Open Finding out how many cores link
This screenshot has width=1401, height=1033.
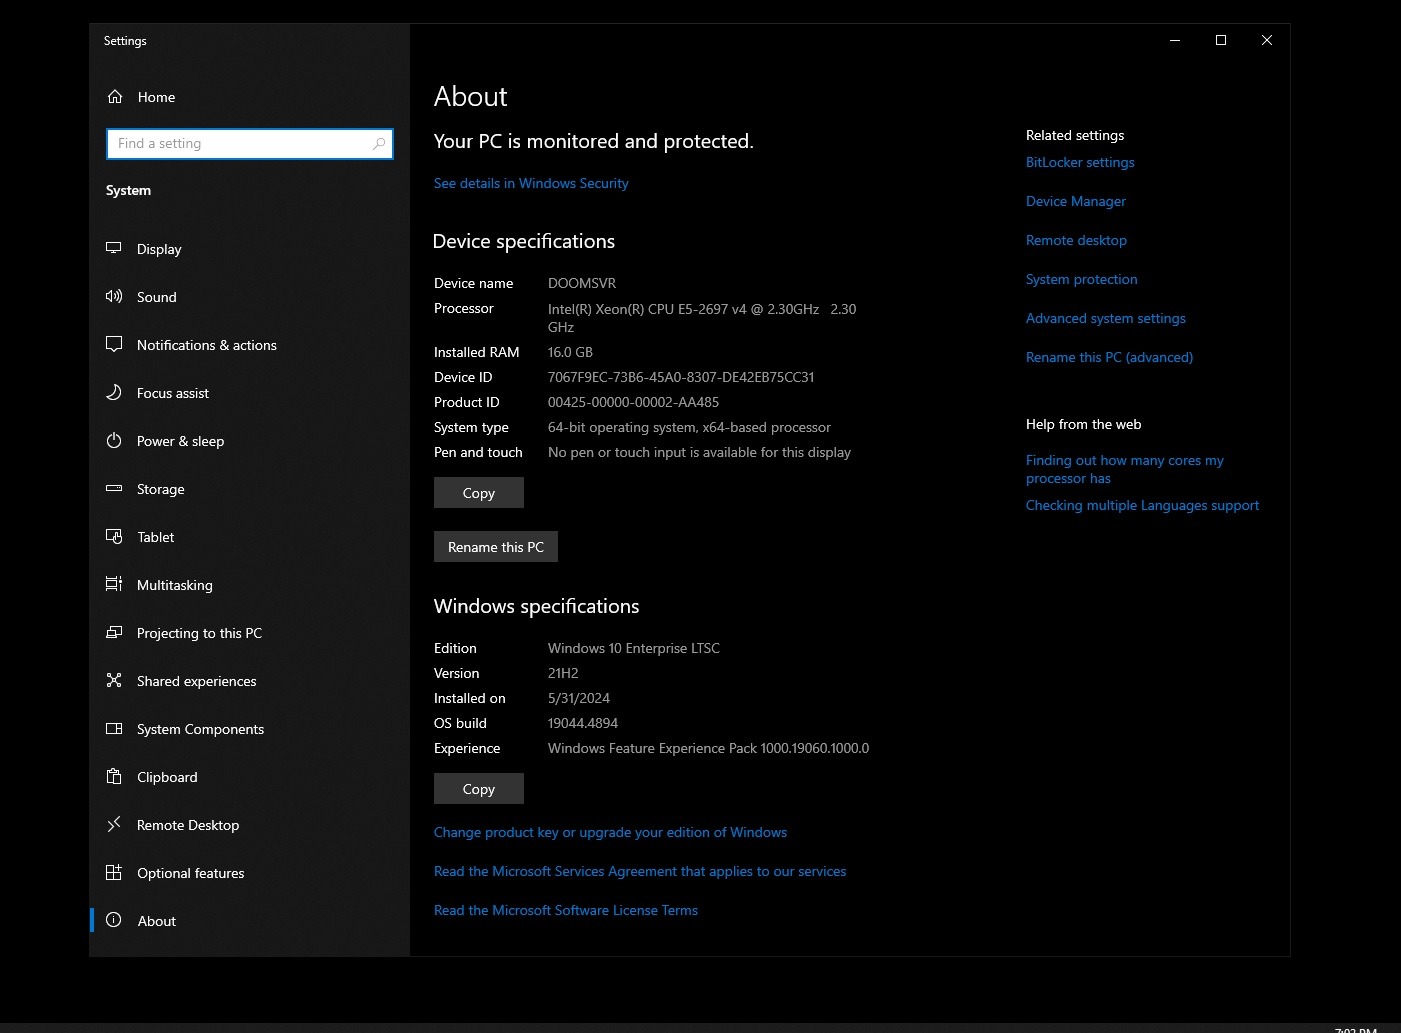1125,469
